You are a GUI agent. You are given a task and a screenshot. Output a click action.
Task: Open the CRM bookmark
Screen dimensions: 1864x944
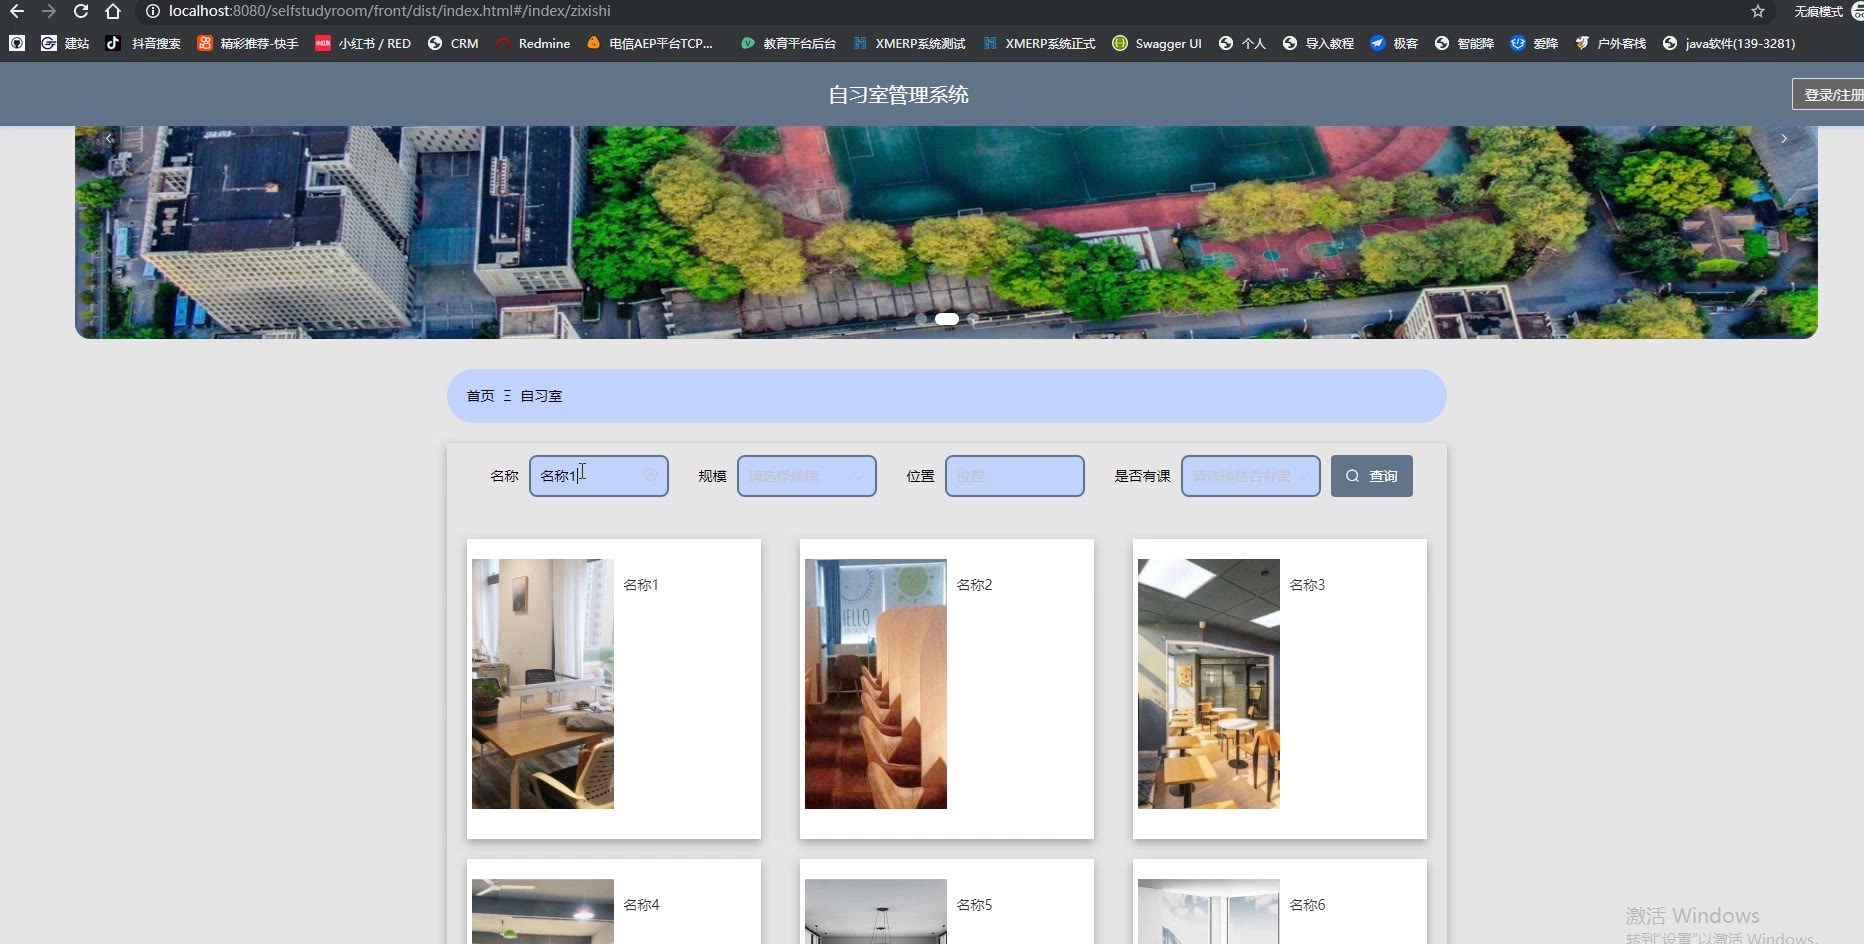coord(453,43)
